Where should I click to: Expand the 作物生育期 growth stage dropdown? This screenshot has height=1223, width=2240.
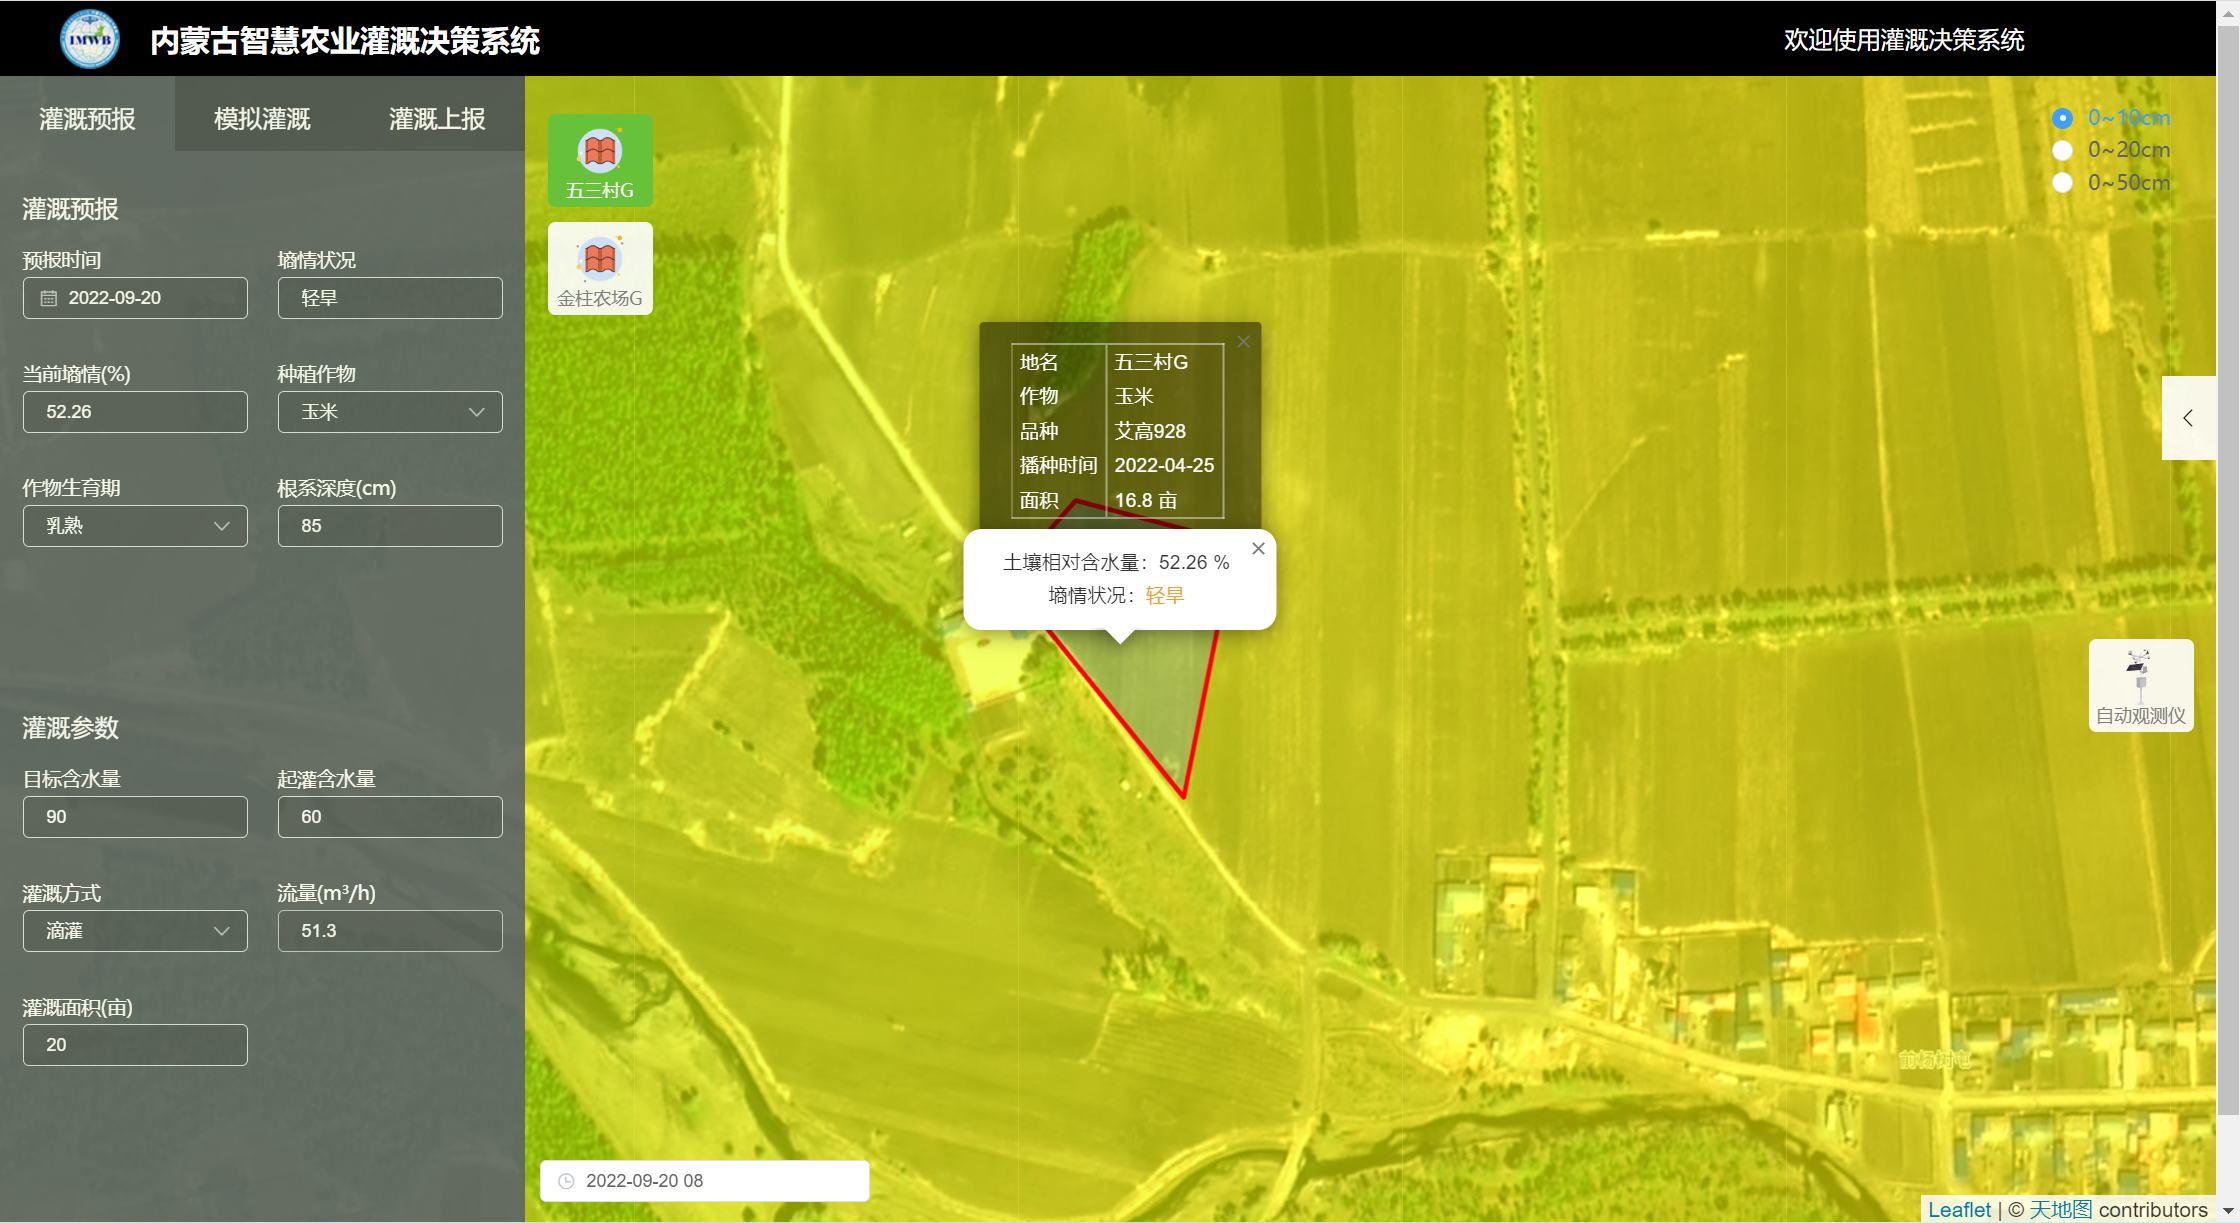pos(135,526)
